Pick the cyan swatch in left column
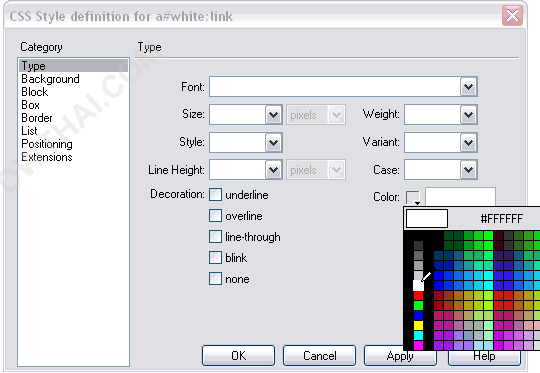Viewport: 540px width, 373px height. coord(418,335)
